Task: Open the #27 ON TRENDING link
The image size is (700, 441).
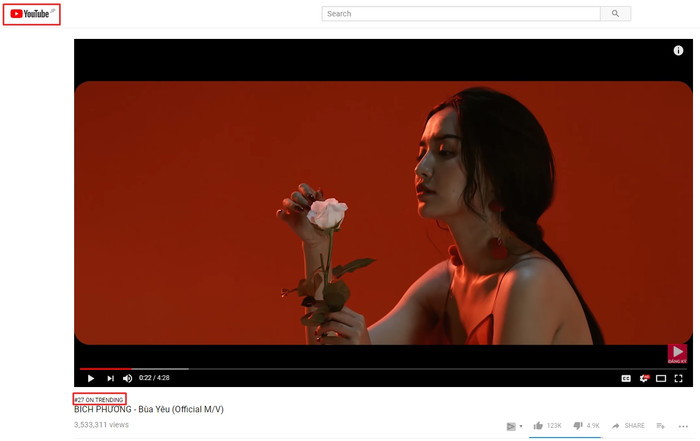Action: [x=99, y=399]
